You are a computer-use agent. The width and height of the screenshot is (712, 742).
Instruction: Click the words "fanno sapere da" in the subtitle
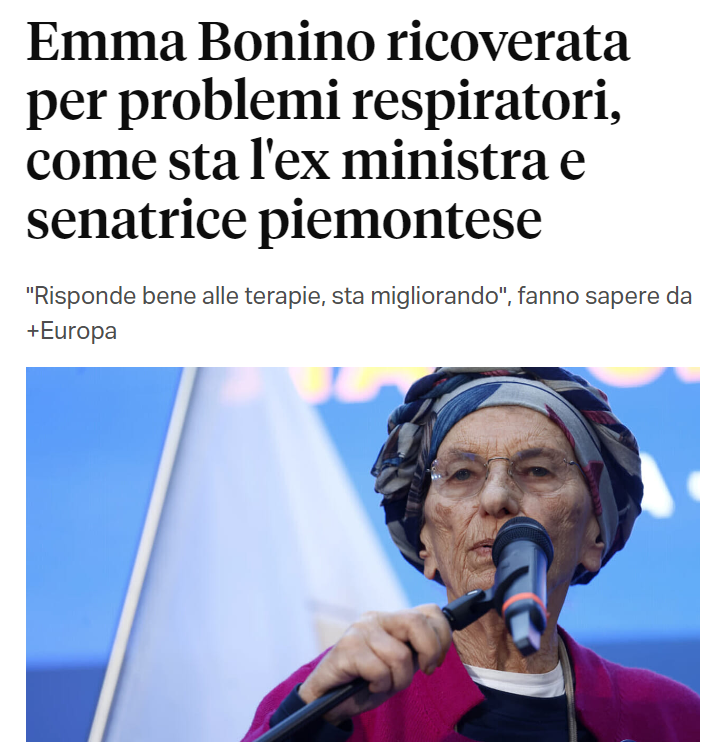pos(605,297)
